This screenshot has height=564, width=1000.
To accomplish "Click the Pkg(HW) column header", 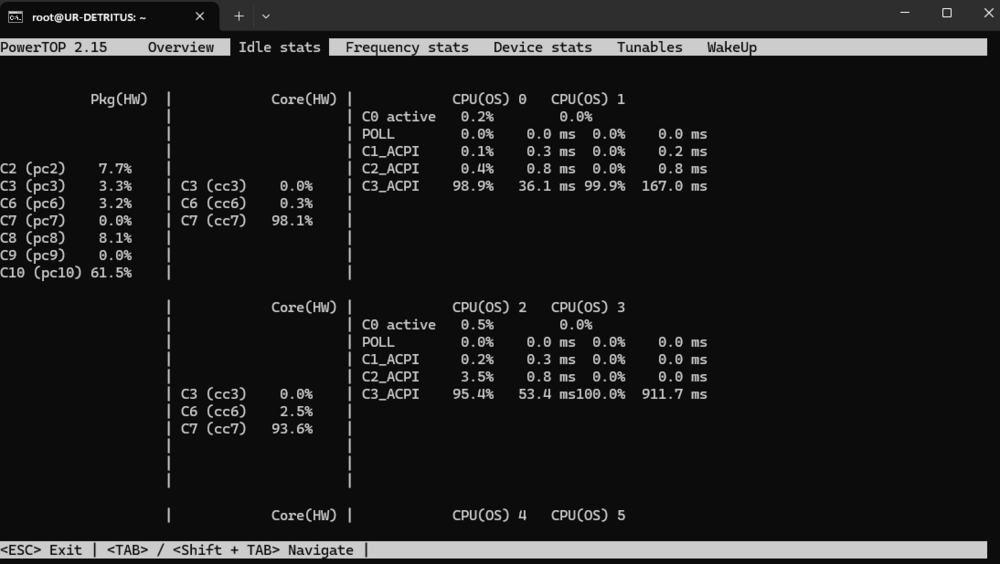I will pos(119,100).
